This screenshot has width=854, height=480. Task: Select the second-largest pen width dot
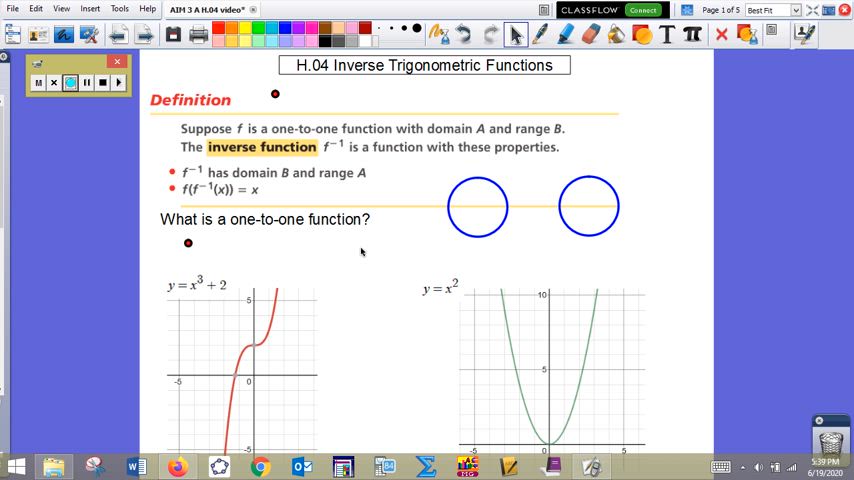point(404,28)
